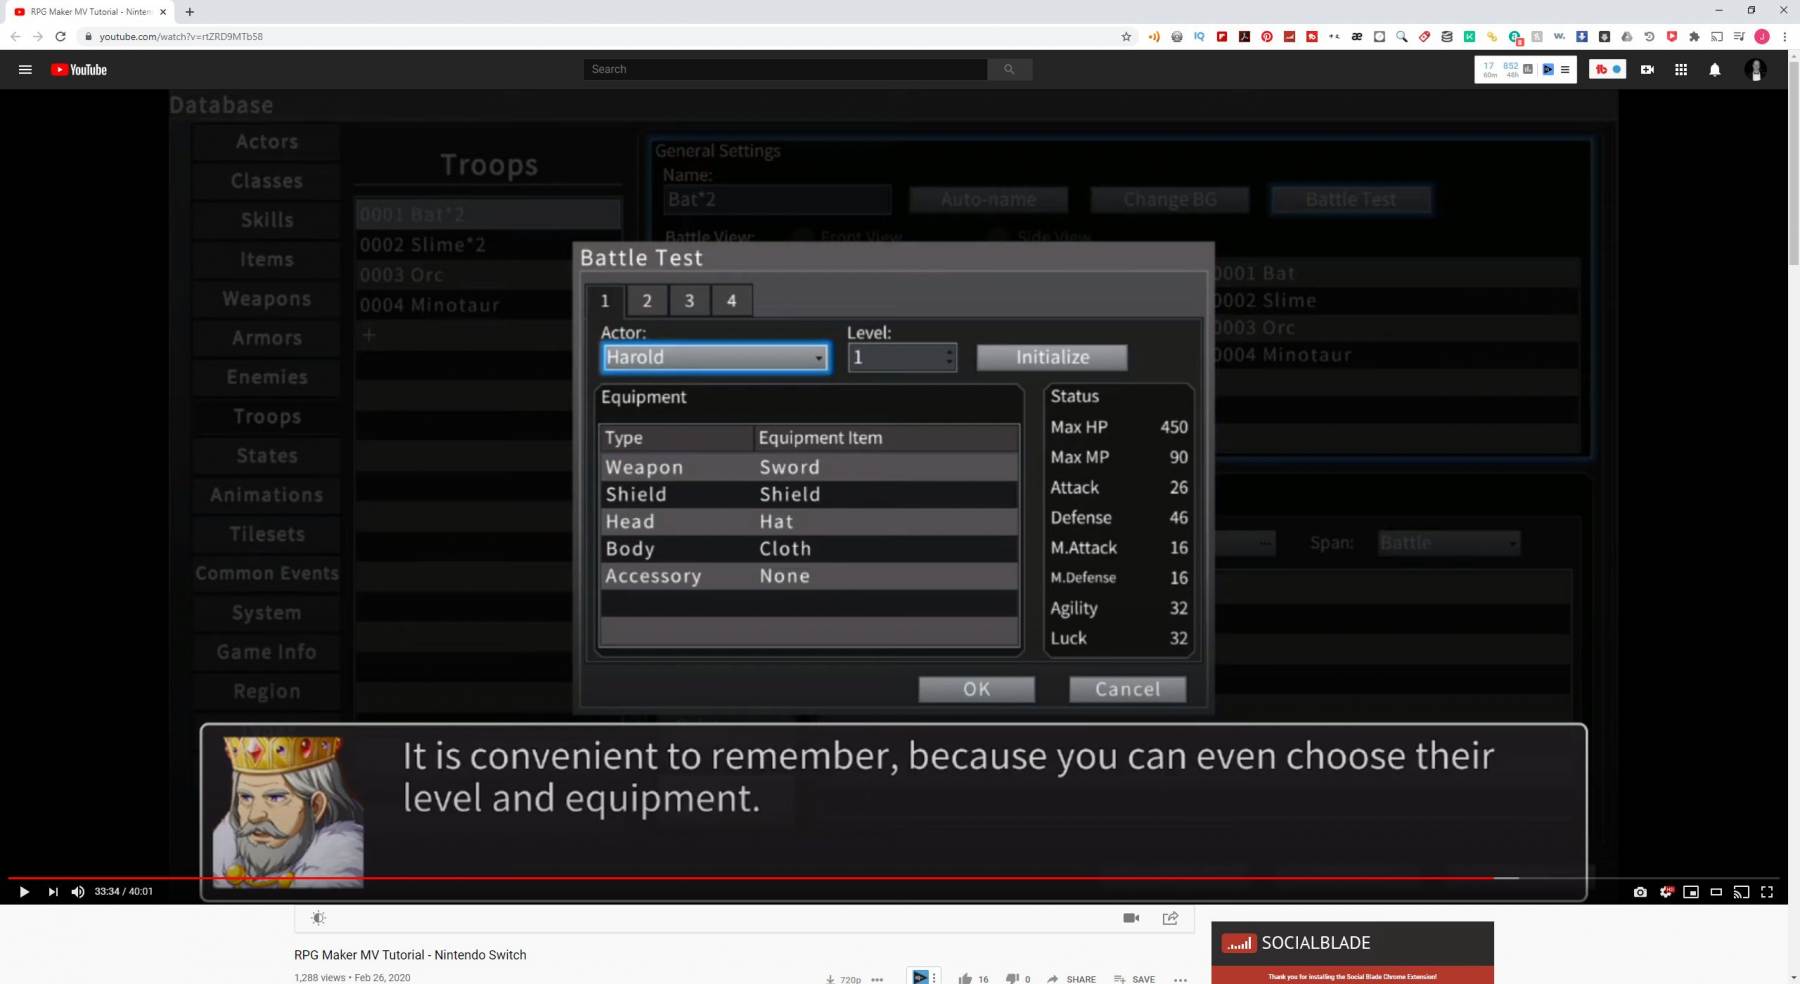Click the Social Blade stats extension widget

1526,69
